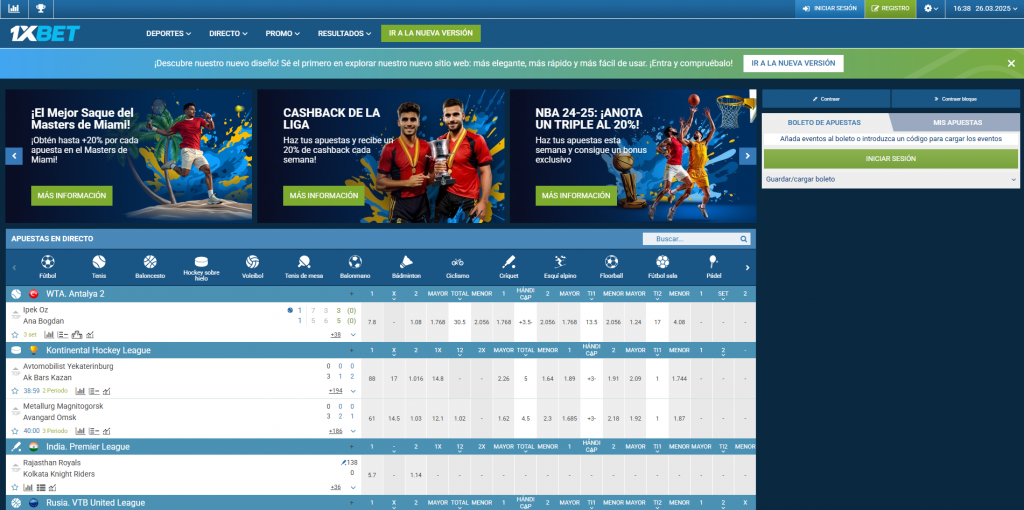Click MÁS INFORMACIÓN on Masters de Miami banner
Screen dimensions: 1024x510
72,196
